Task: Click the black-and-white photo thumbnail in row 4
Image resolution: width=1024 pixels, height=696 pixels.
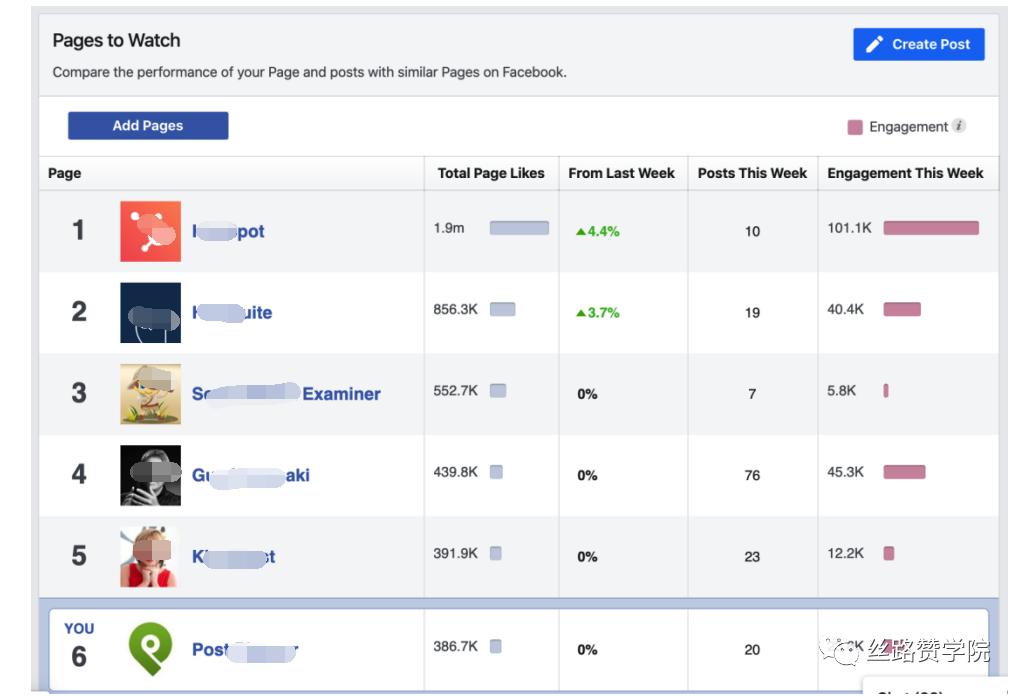Action: point(150,475)
